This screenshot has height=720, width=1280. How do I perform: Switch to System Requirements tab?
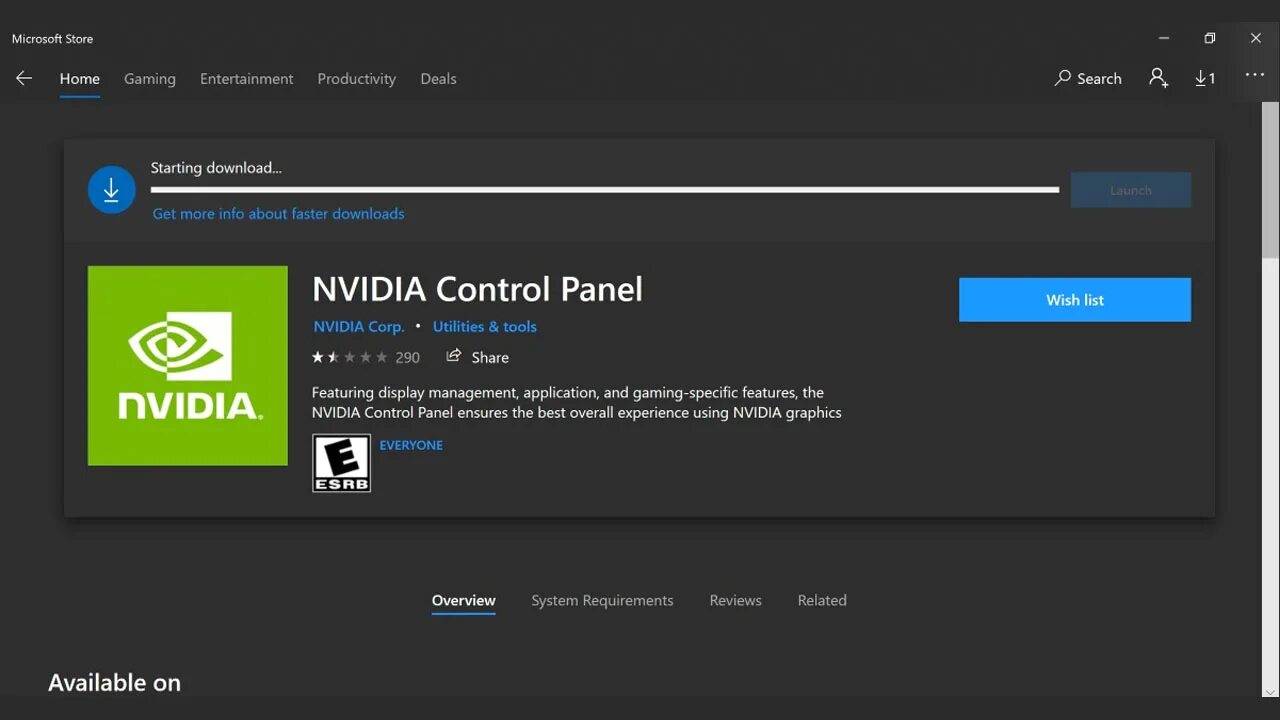(x=602, y=601)
